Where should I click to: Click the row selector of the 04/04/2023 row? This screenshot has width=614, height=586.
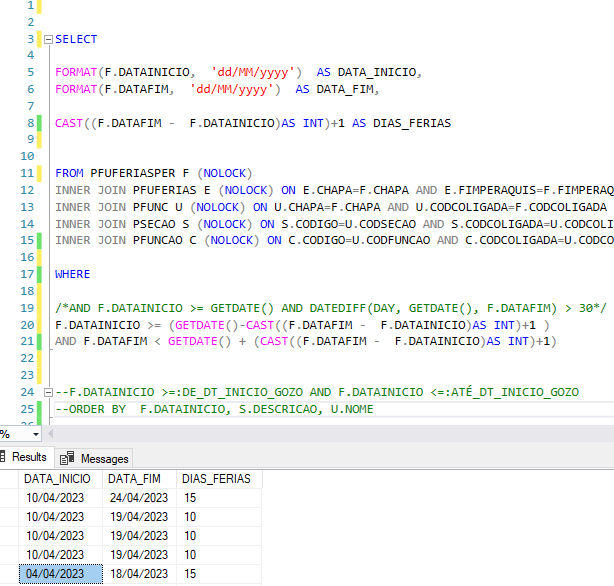tap(9, 574)
